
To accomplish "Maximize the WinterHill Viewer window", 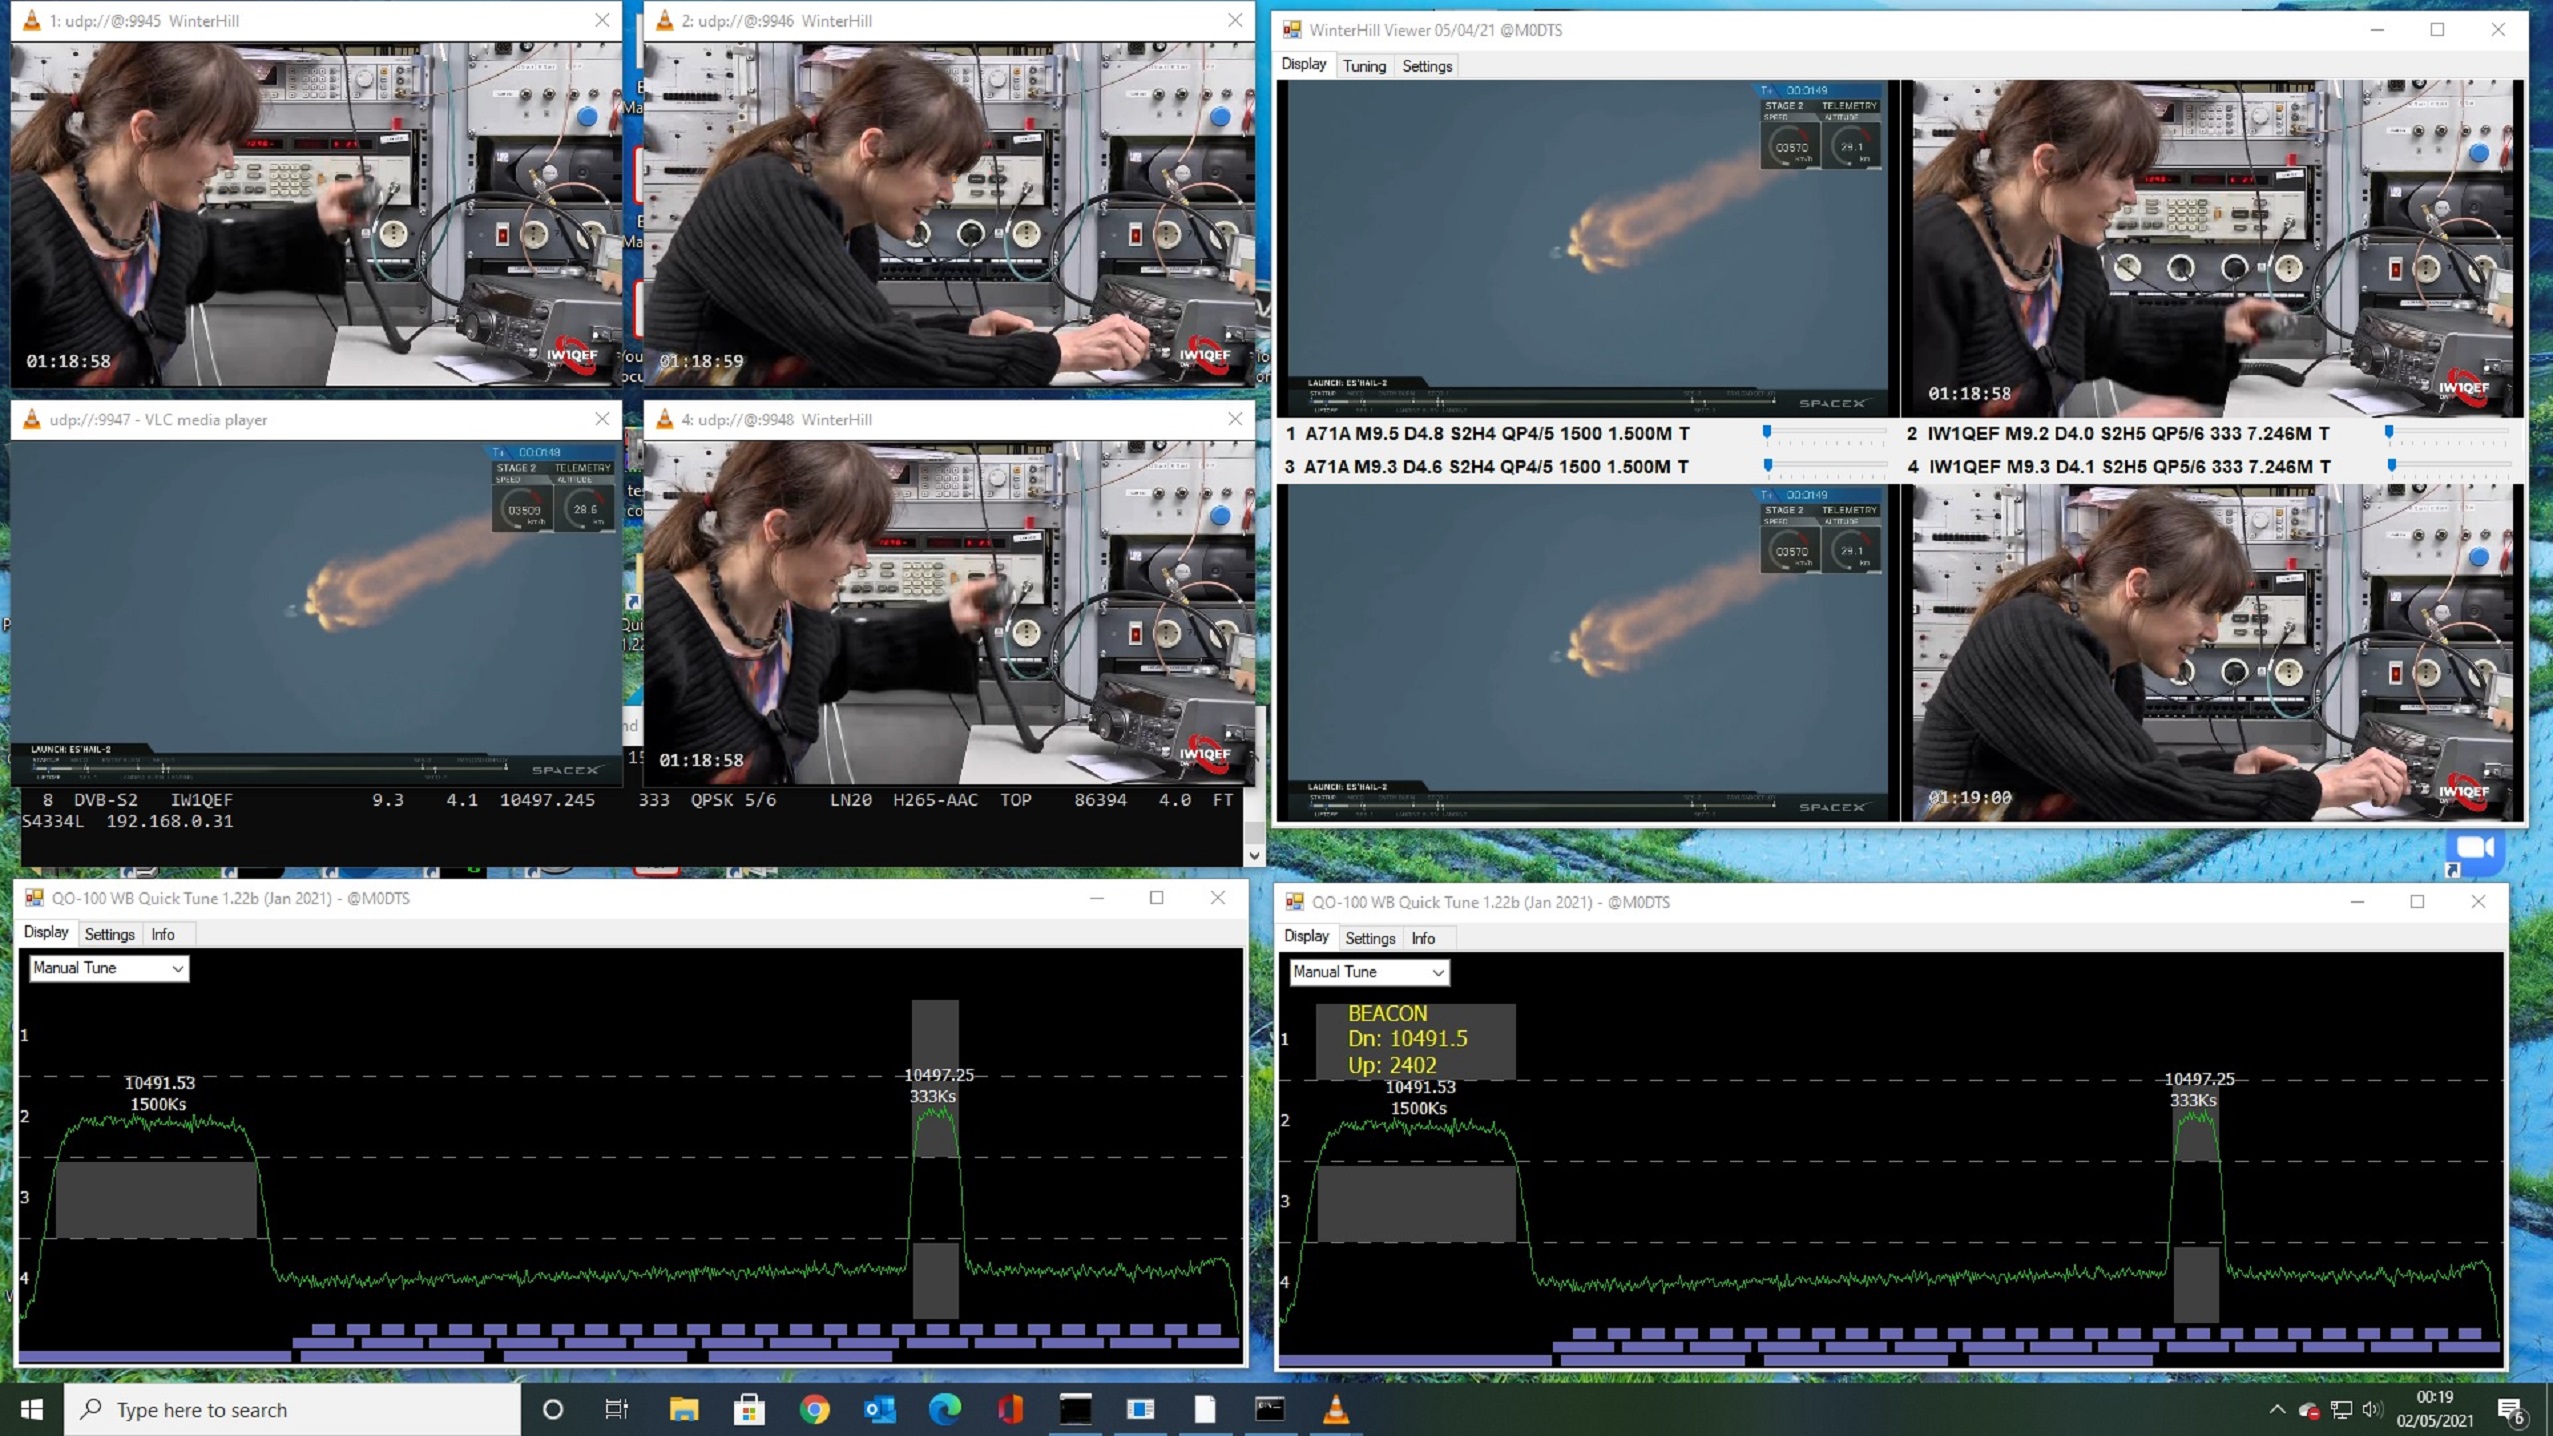I will (2437, 30).
